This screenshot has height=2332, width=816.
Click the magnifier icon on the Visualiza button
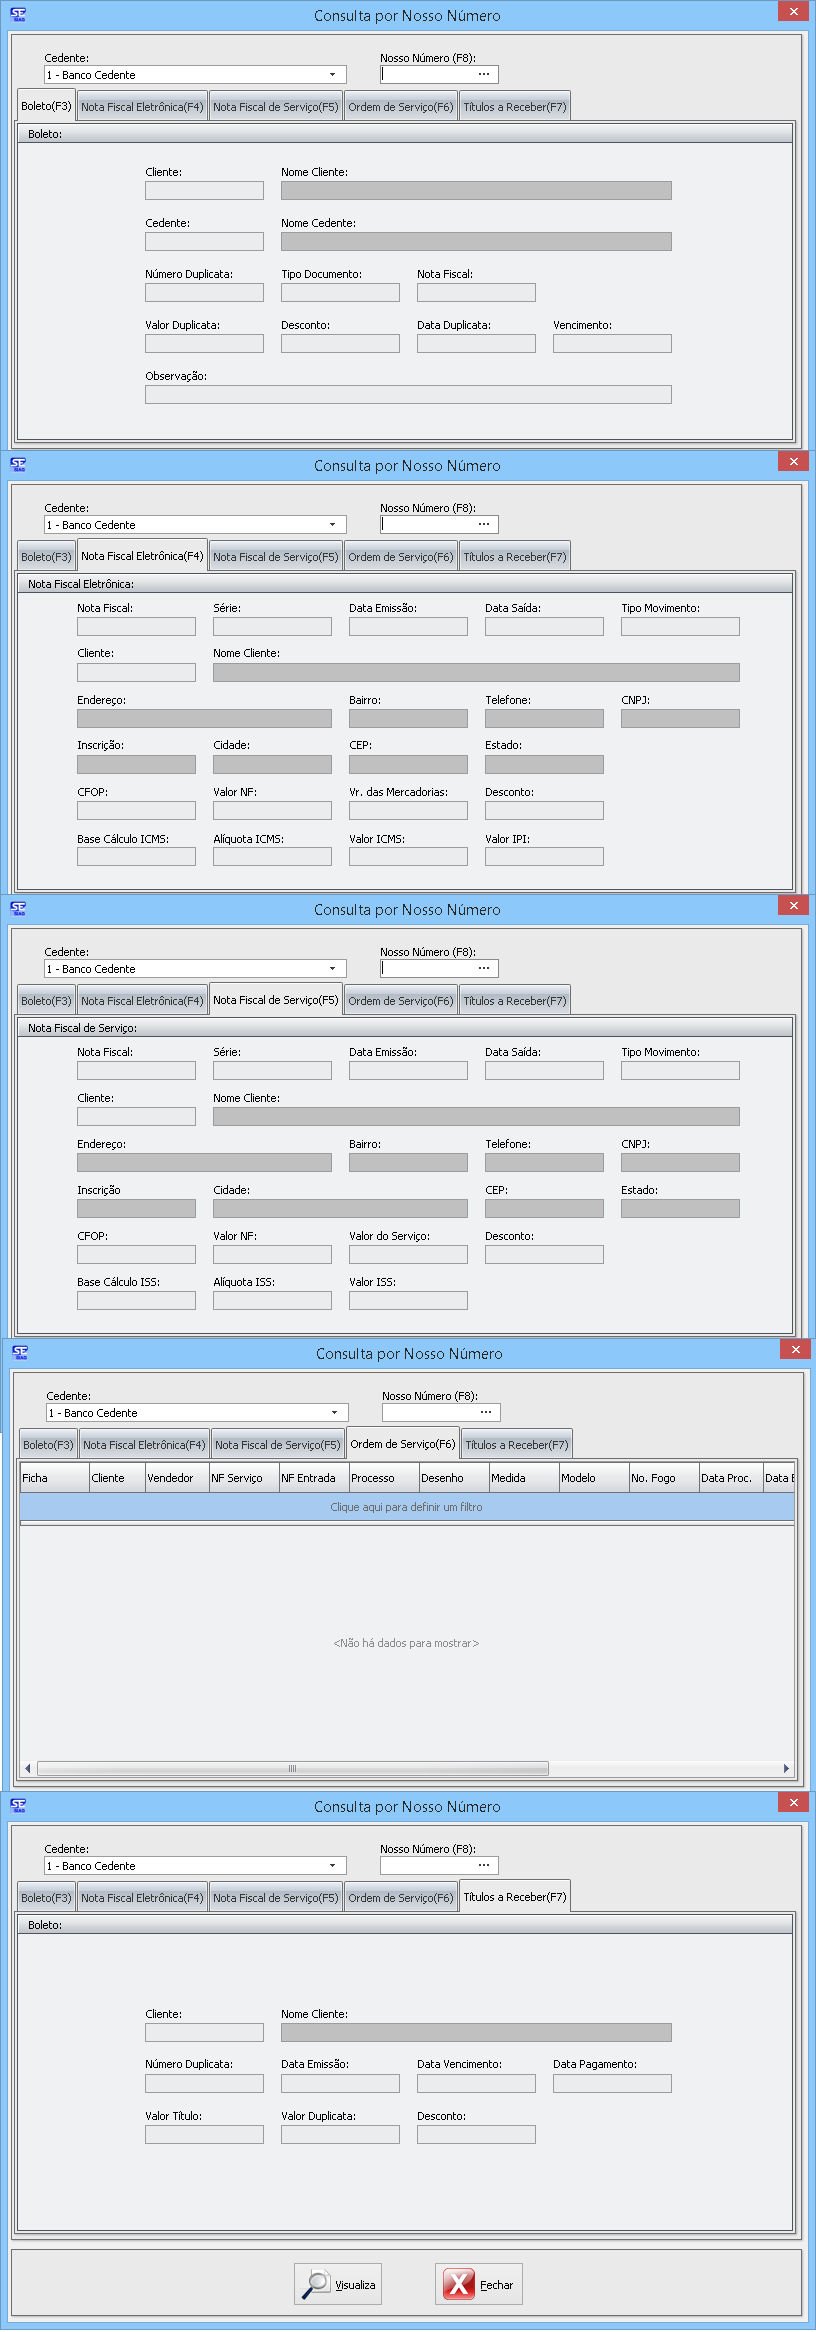pyautogui.click(x=316, y=2284)
